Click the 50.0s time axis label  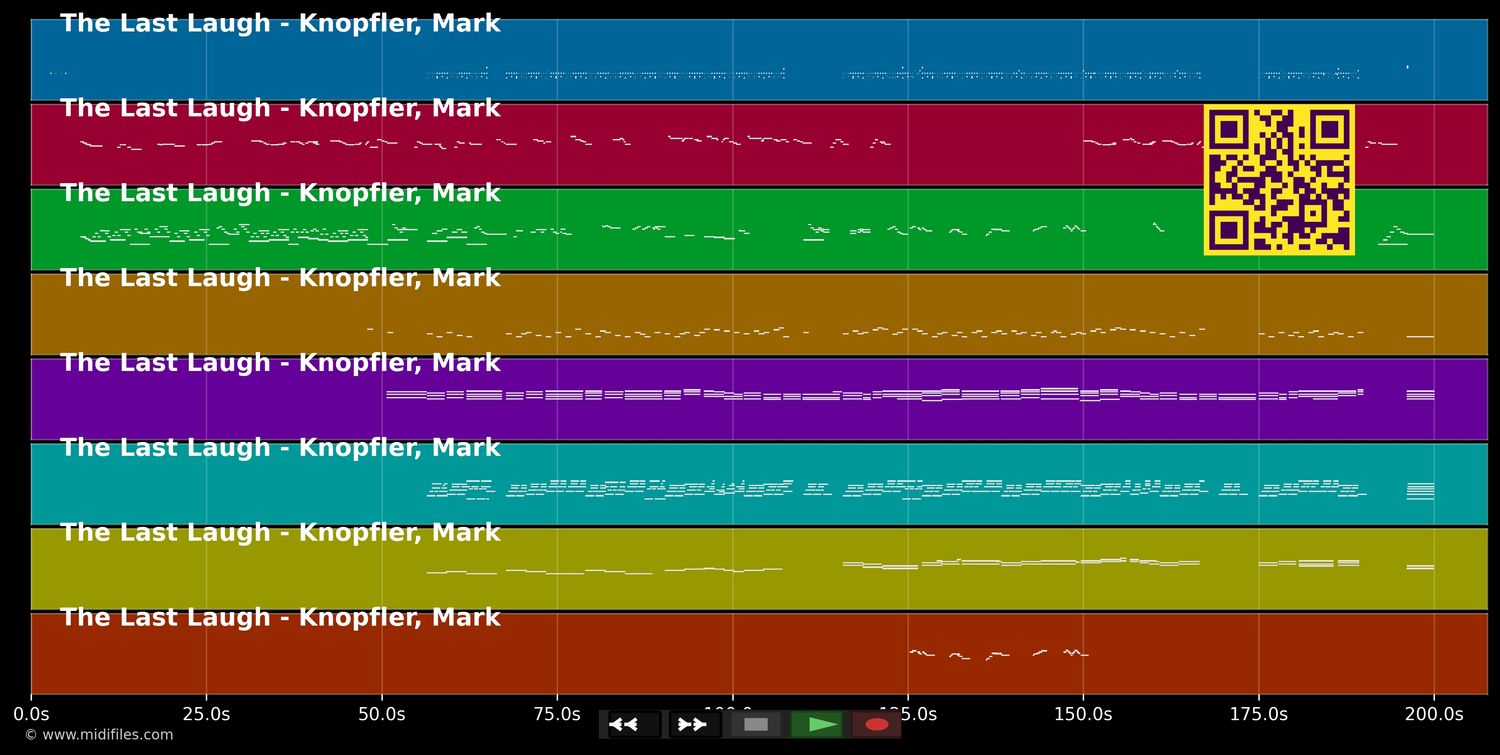pyautogui.click(x=382, y=714)
